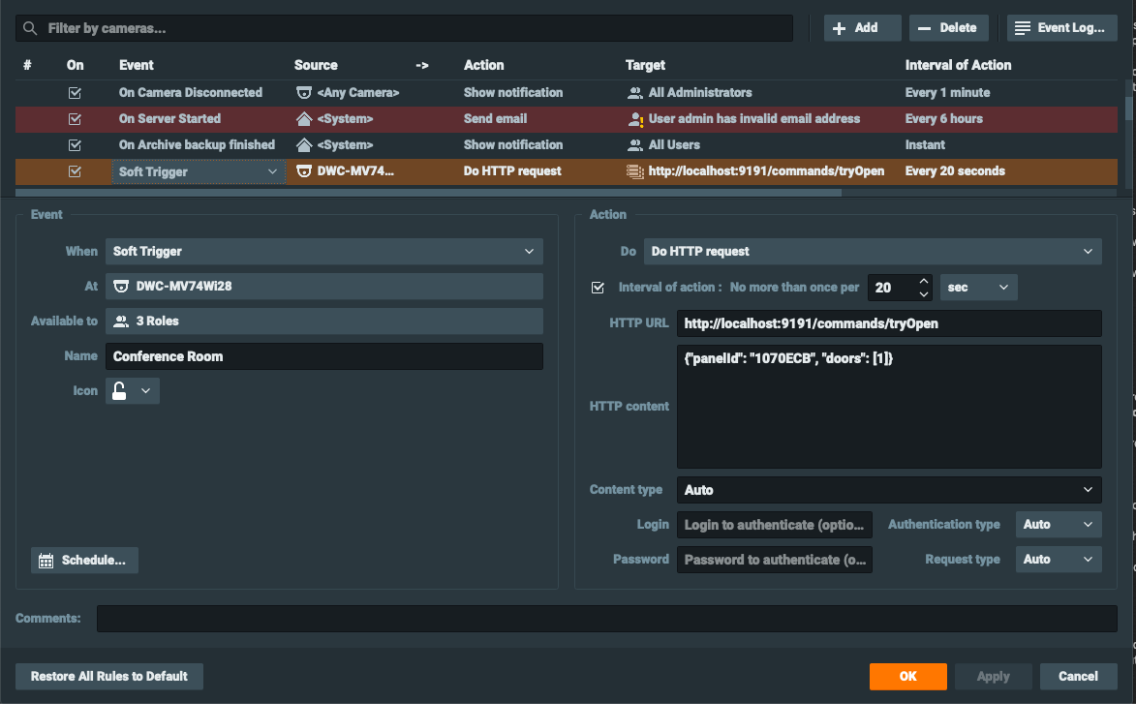This screenshot has width=1136, height=704.
Task: Open the Request type dropdown
Action: coord(1058,559)
